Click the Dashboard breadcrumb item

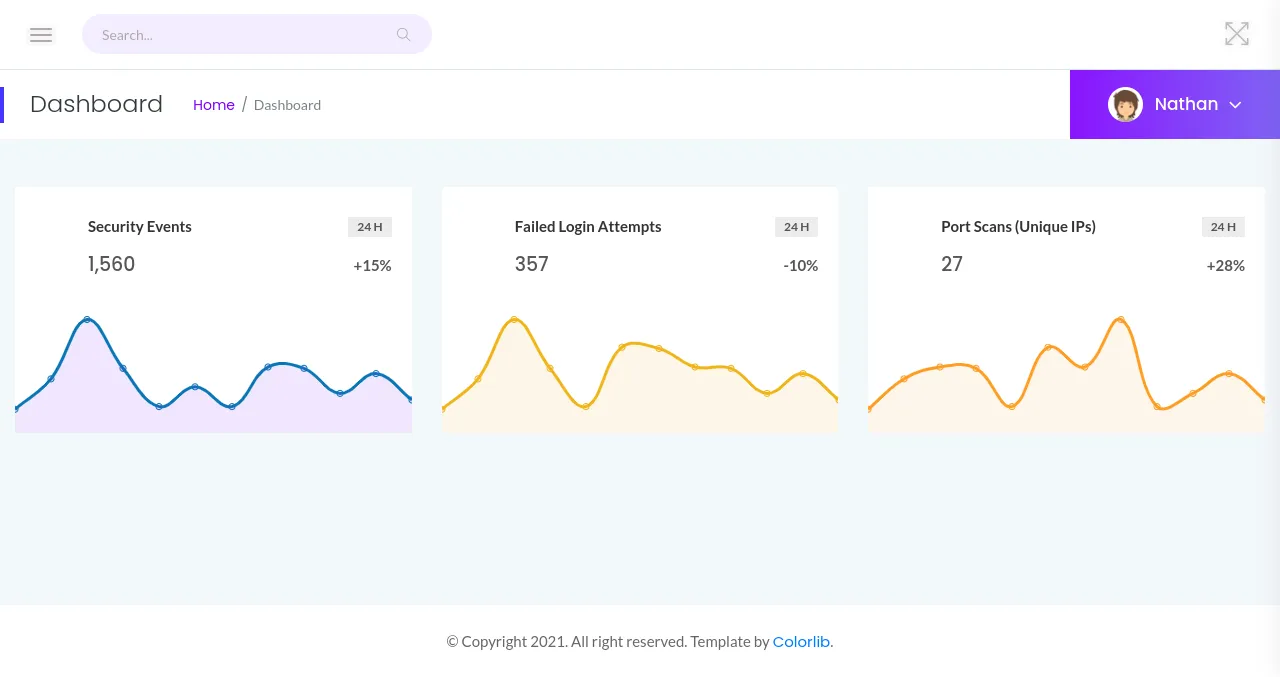287,105
